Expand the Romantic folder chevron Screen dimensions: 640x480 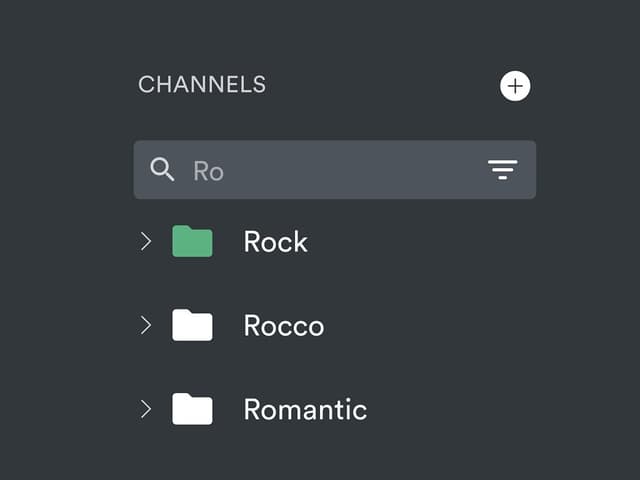click(x=146, y=409)
